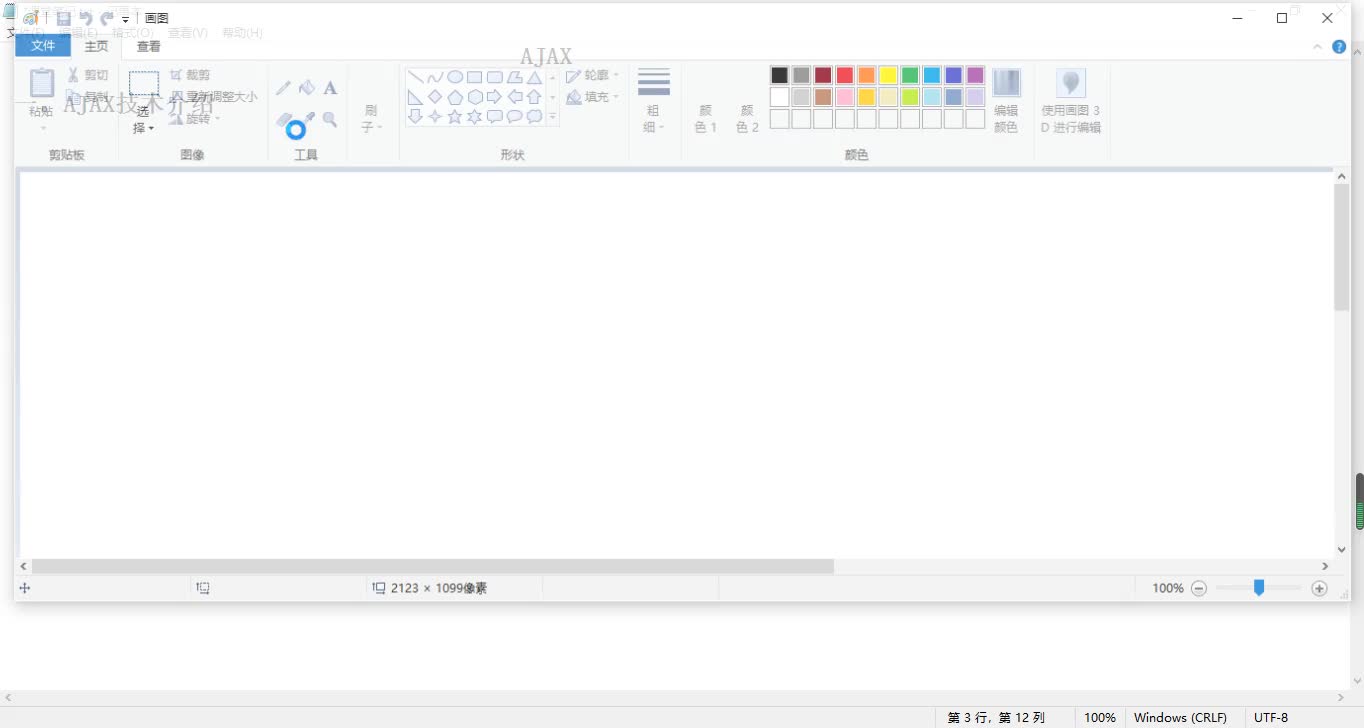Screen dimensions: 1364x728
Task: Click Paint's vertical scrollbar thumb
Action: click(1341, 247)
